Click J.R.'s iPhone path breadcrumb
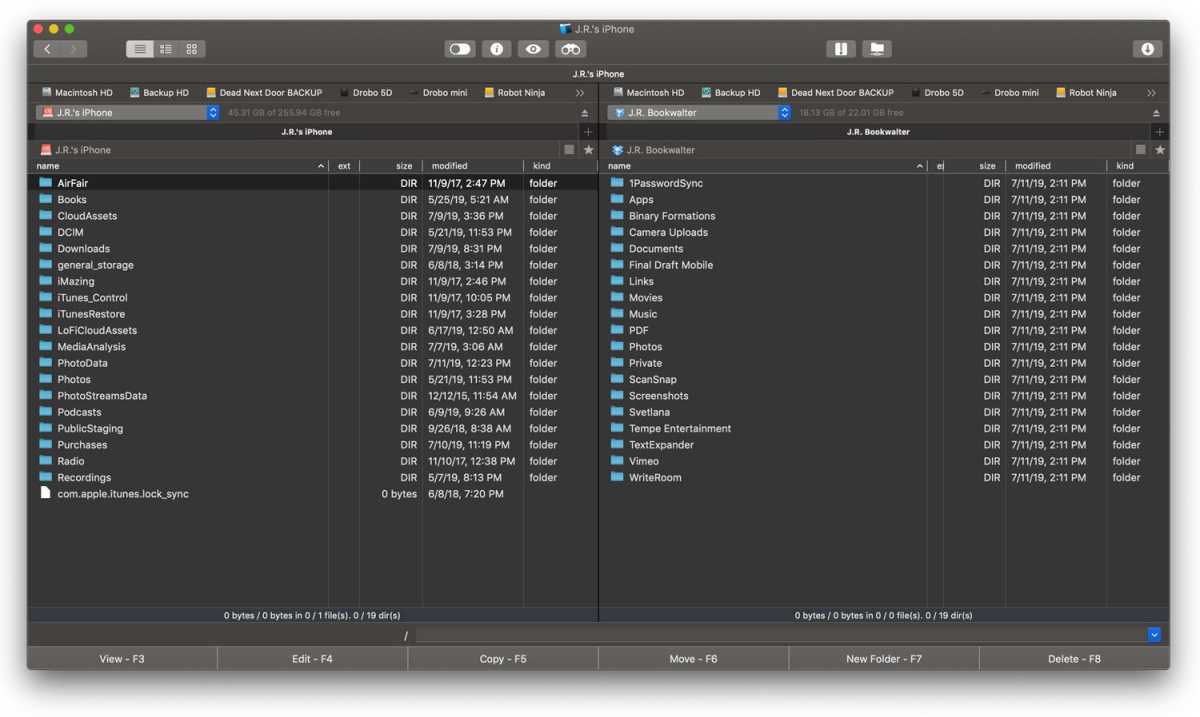Viewport: 1200px width, 717px height. [x=83, y=150]
